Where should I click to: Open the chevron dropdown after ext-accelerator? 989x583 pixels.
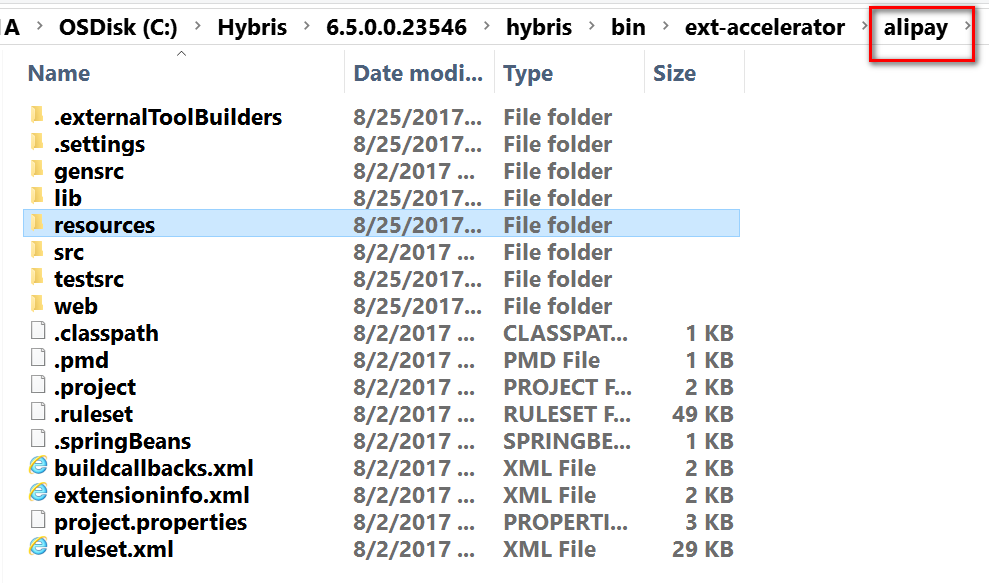[x=864, y=26]
